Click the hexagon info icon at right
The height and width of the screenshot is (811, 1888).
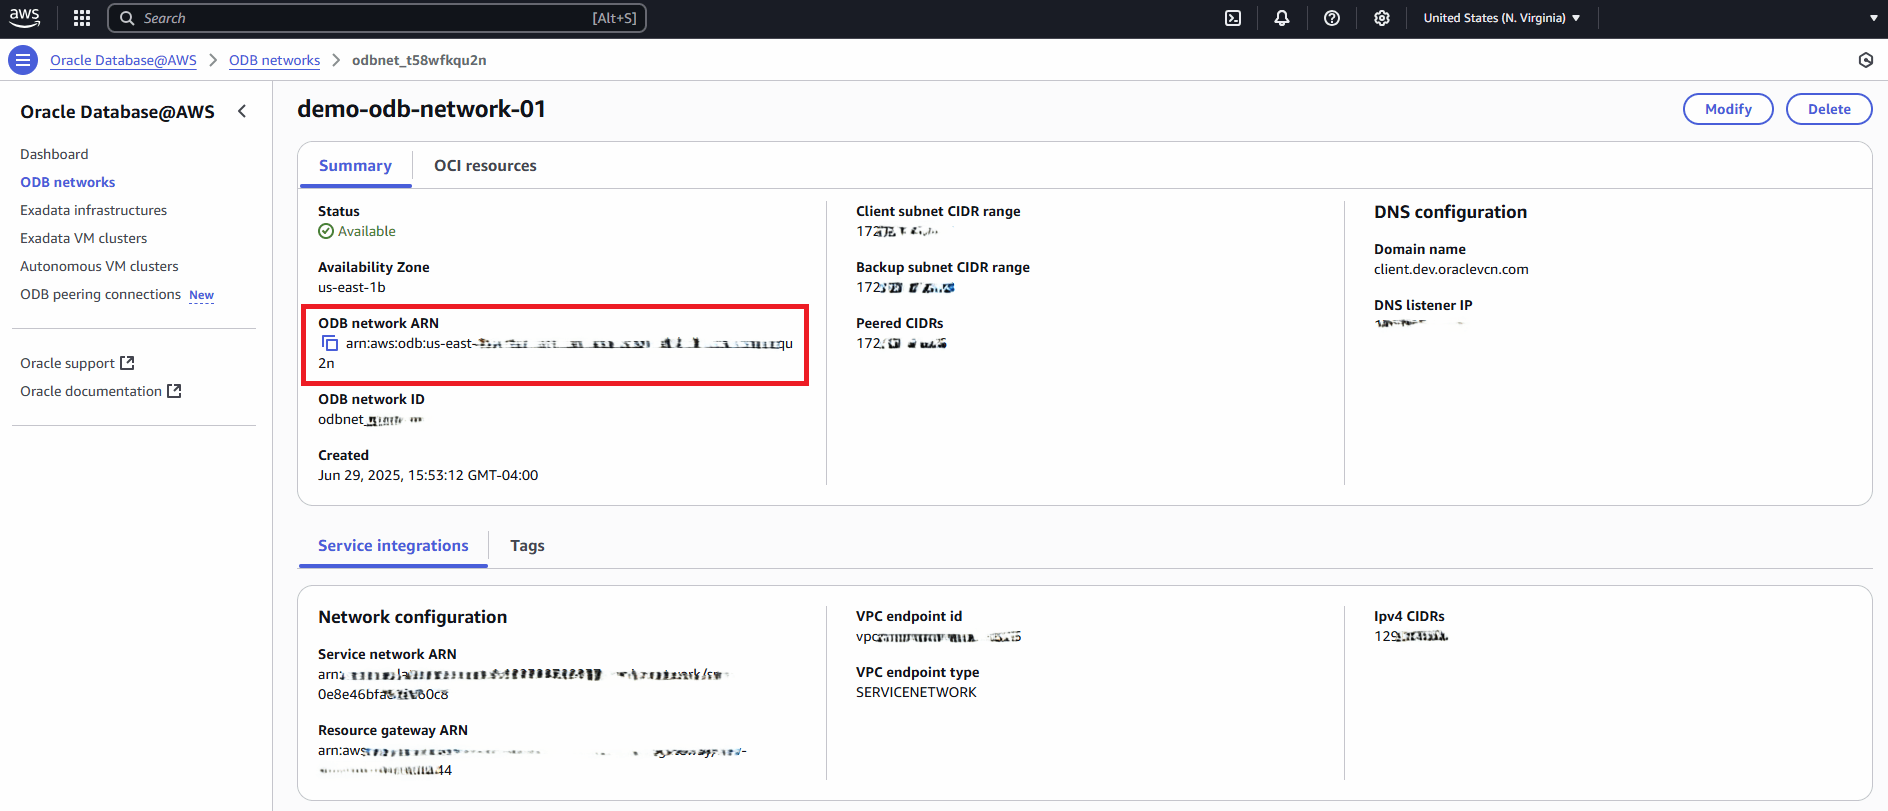(1865, 60)
